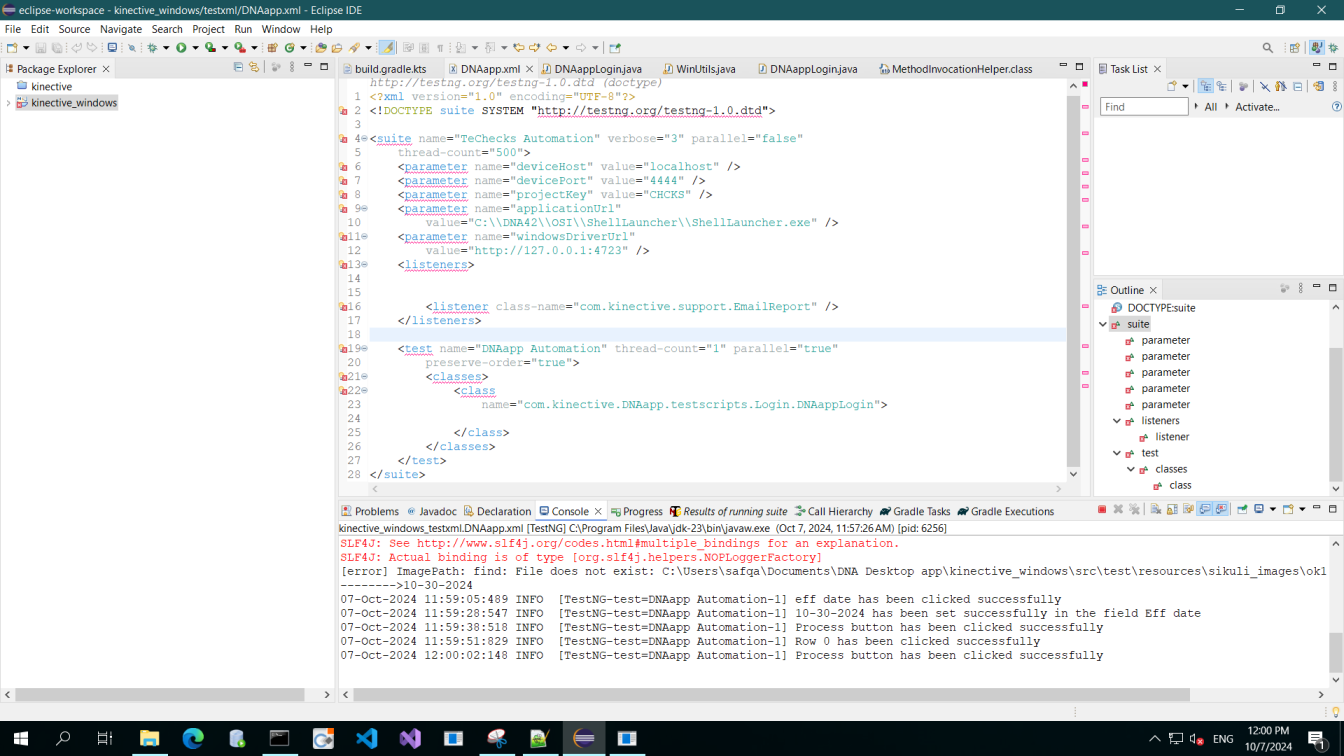Click the Task List help question-mark icon
The width and height of the screenshot is (1344, 756).
1336,107
